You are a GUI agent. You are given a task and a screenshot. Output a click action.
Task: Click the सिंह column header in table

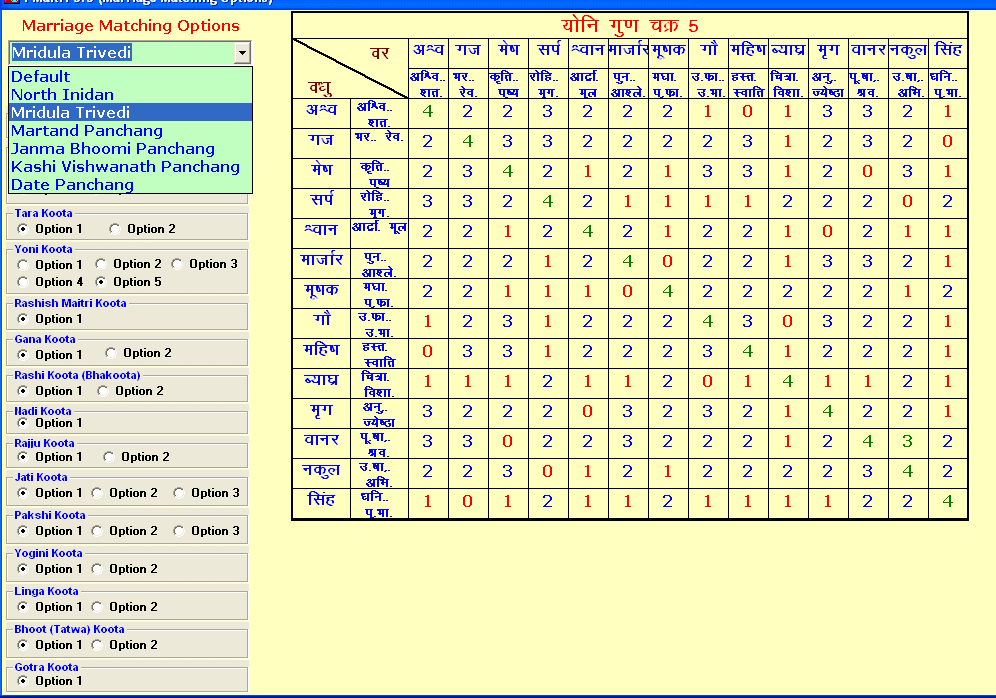pos(948,50)
